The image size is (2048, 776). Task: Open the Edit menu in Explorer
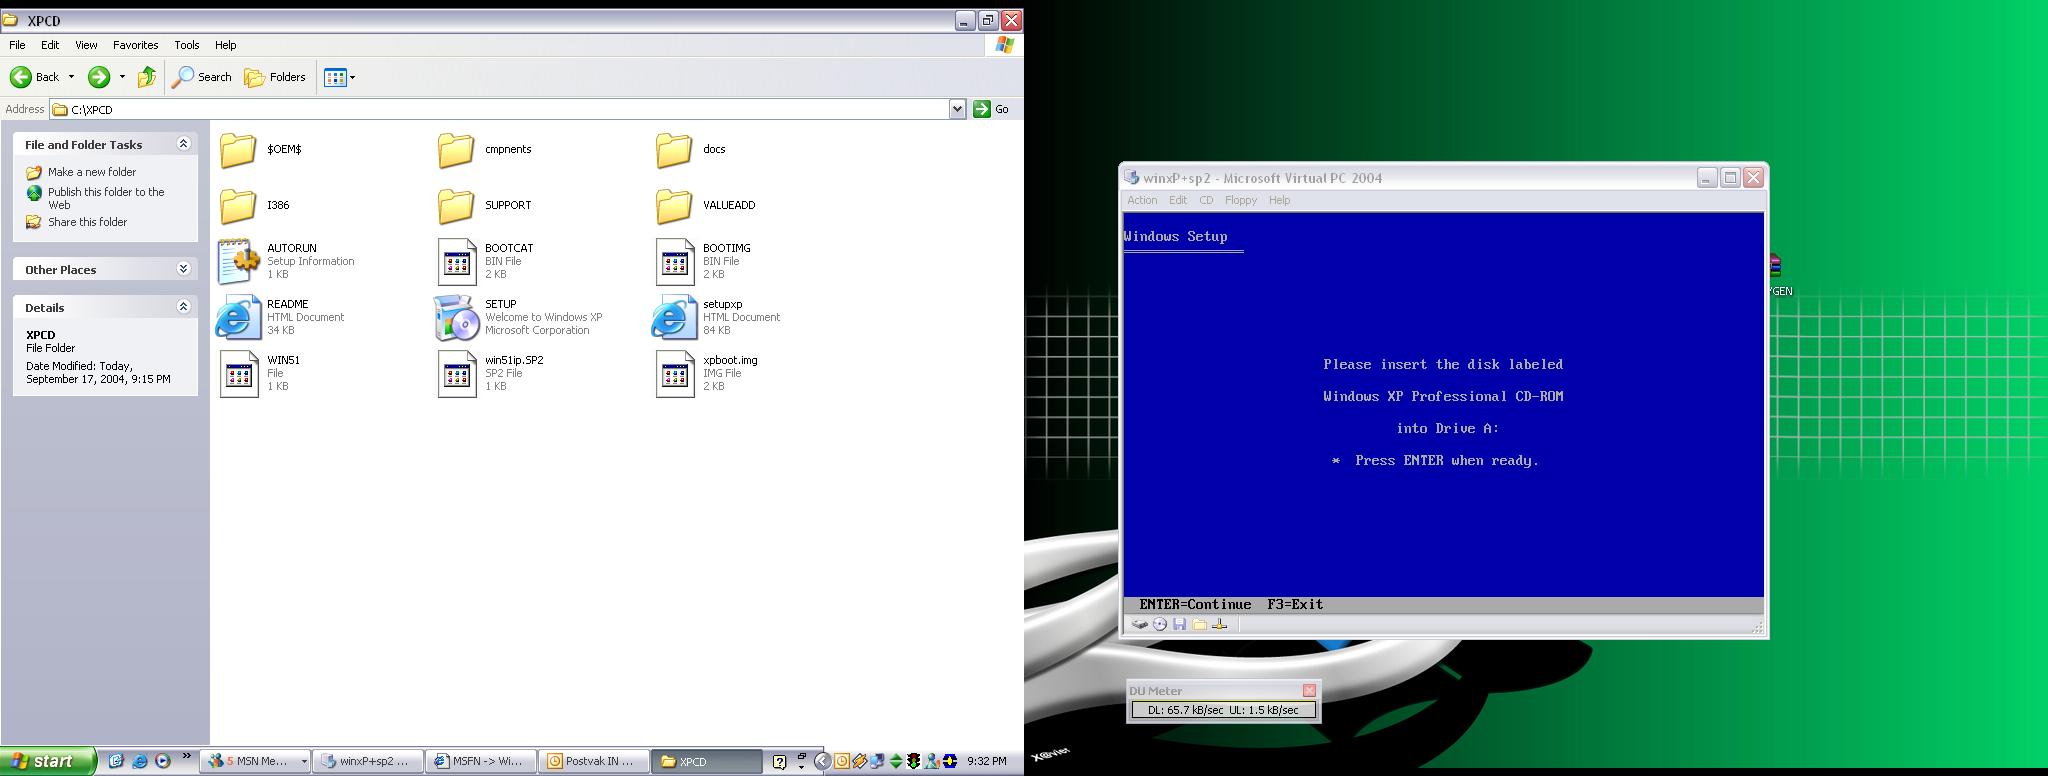click(x=50, y=45)
